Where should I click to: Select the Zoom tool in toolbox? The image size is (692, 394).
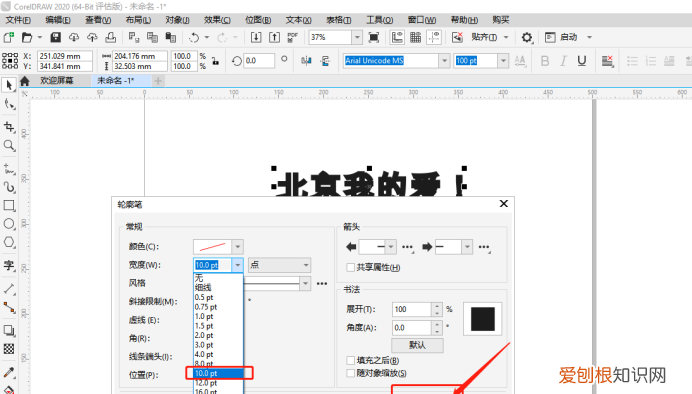coord(9,145)
